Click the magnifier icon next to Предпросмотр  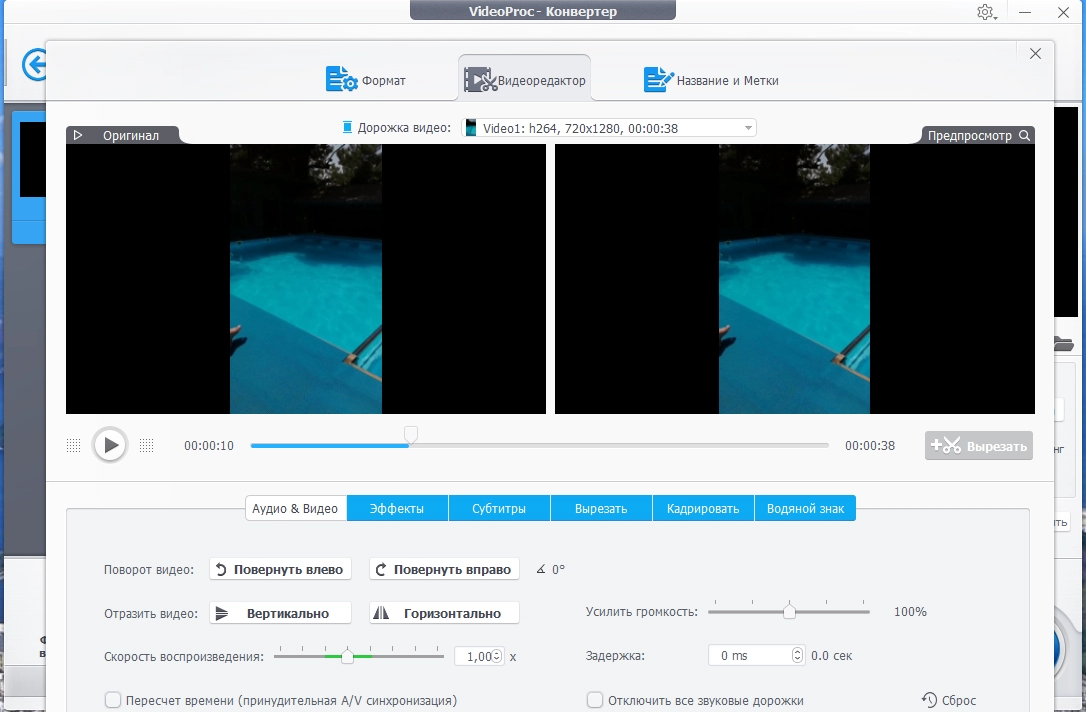1024,136
